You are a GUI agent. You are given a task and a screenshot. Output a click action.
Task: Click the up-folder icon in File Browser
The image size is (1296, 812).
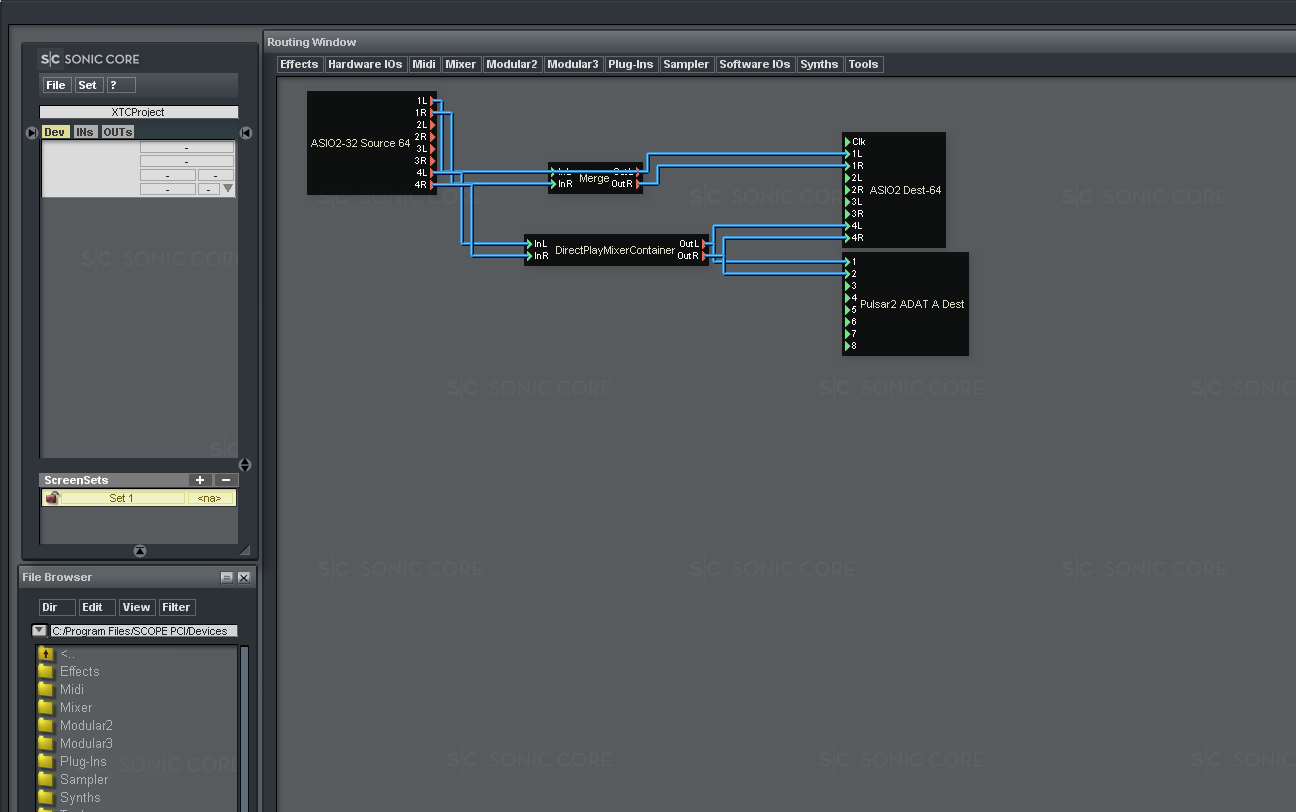click(x=45, y=653)
